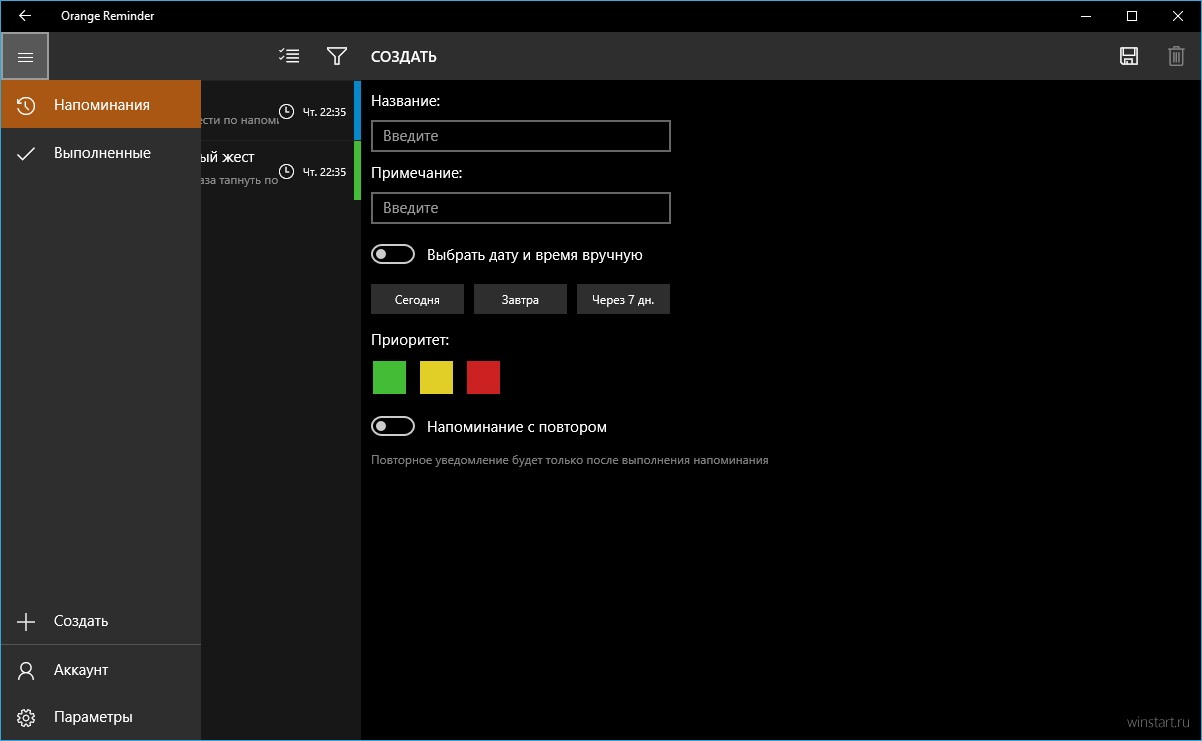This screenshot has width=1202, height=741.
Task: Click the back arrow in title bar
Action: [x=24, y=16]
